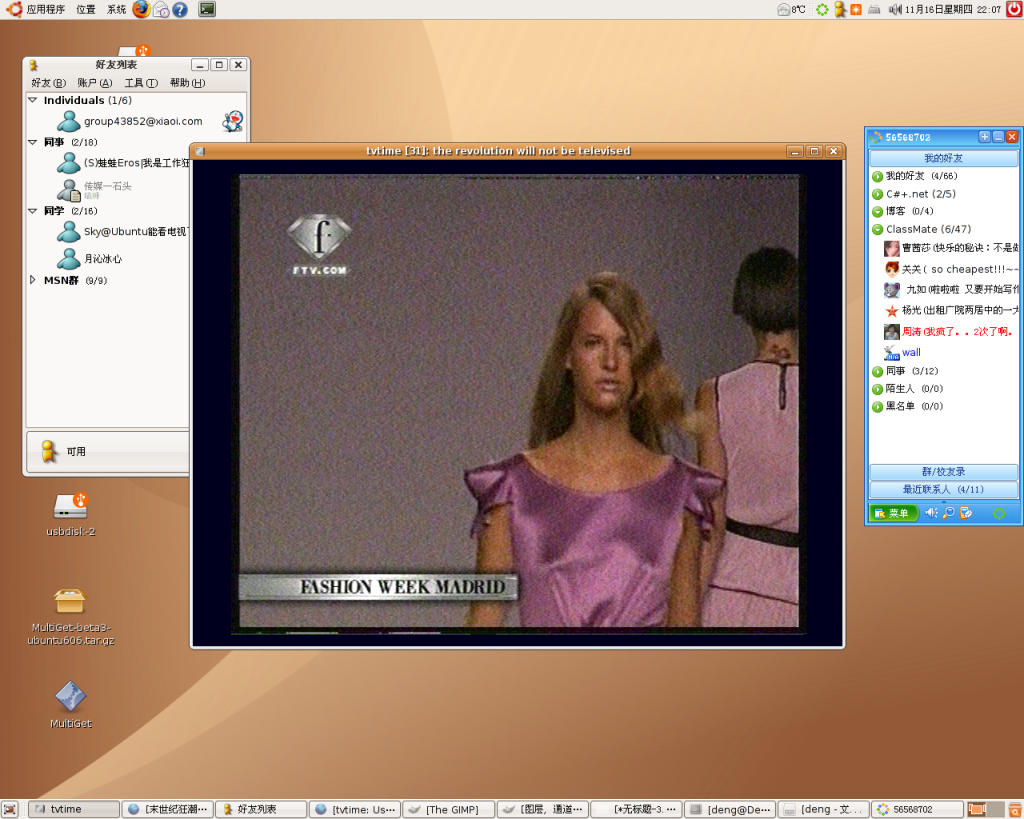Switch workspace using the bottom panel pager
This screenshot has width=1024, height=819.
pyautogui.click(x=985, y=809)
